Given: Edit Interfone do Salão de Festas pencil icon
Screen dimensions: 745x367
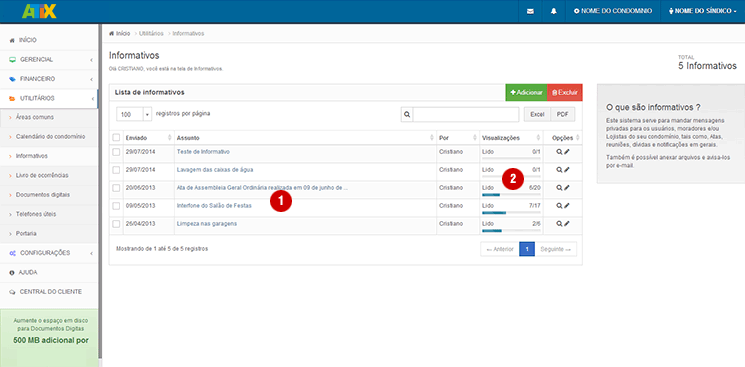Looking at the screenshot, I should tap(567, 206).
